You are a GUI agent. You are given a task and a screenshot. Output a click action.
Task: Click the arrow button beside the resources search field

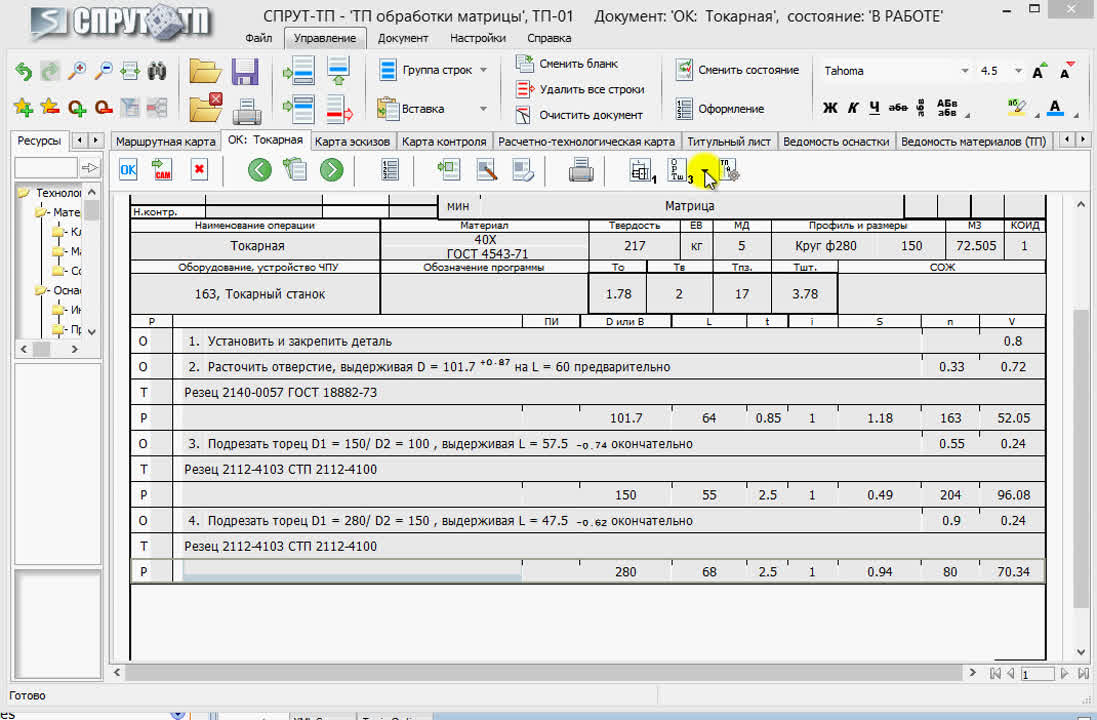point(90,167)
